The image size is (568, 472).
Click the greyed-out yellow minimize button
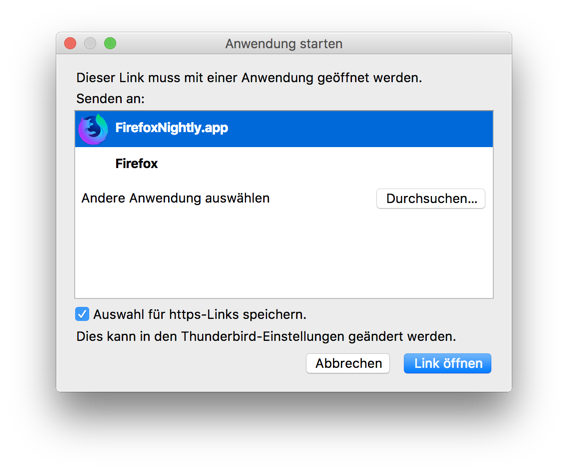tap(90, 43)
